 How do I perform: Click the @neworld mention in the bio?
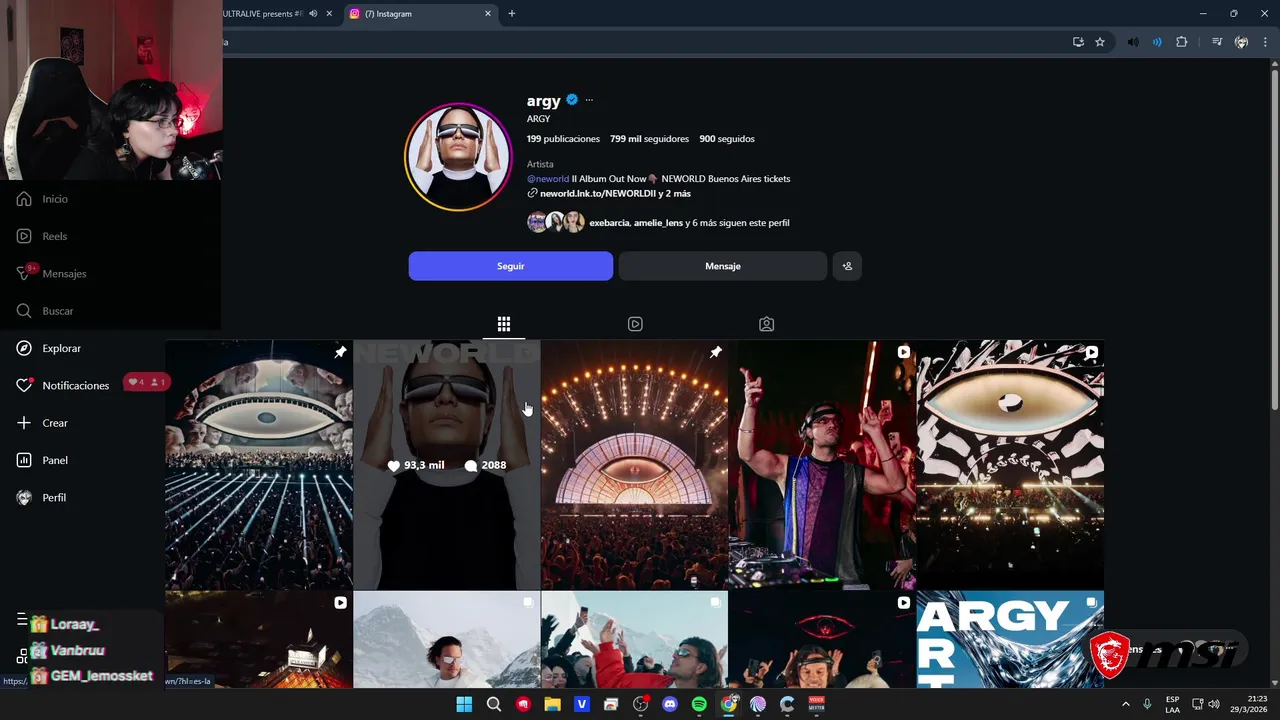point(548,179)
